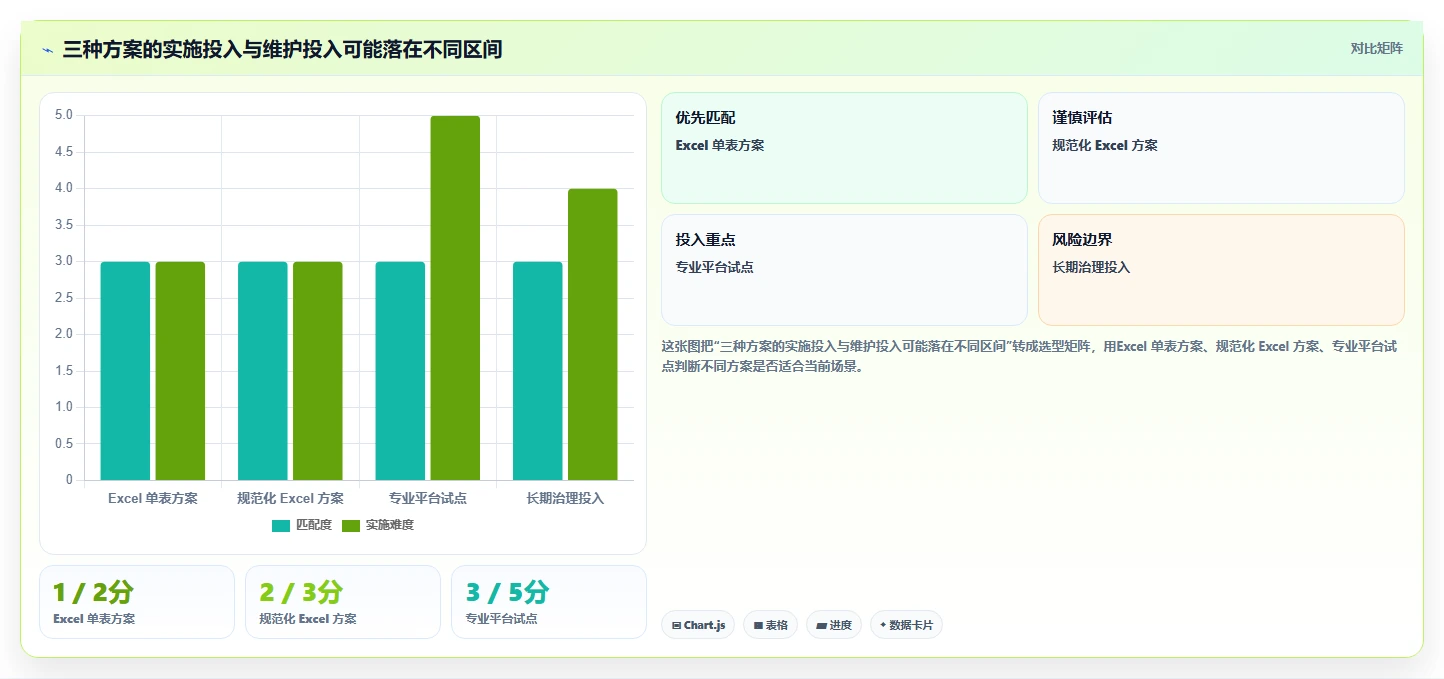The height and width of the screenshot is (679, 1444).
Task: Click the green 长期治理投入 实施难度 bar
Action: (x=593, y=334)
